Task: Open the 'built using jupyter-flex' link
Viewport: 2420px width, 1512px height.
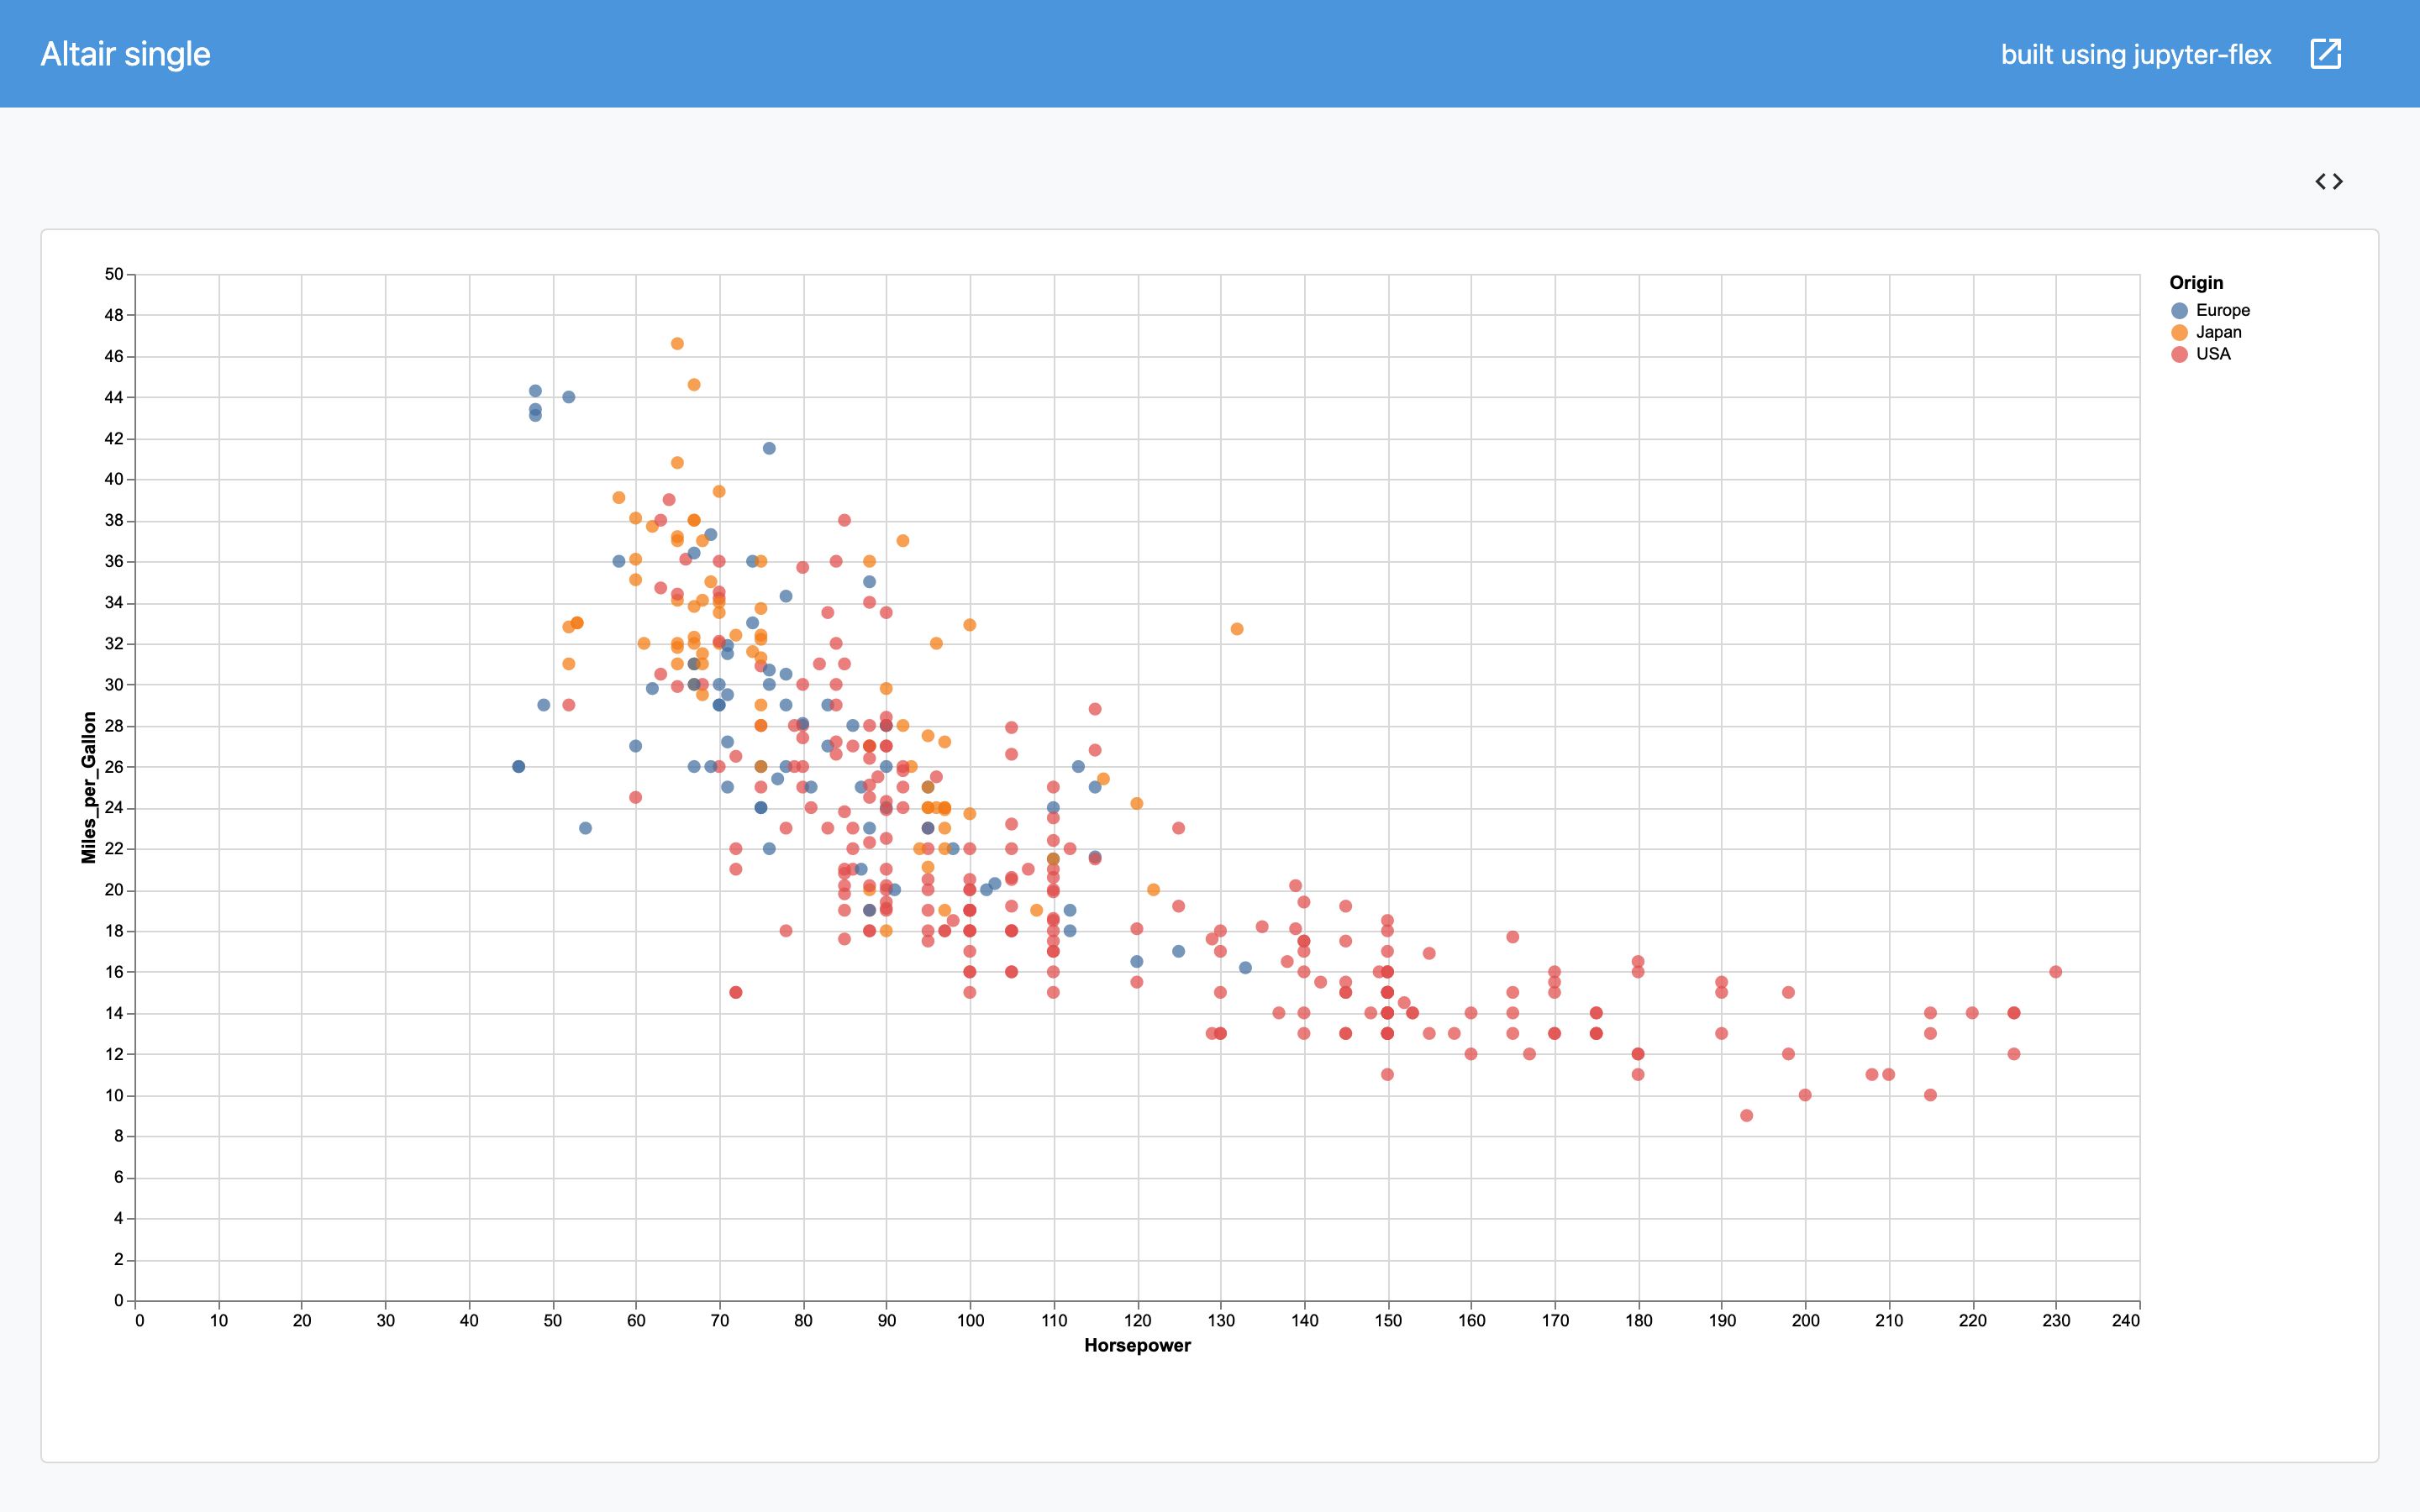Action: 2136,54
